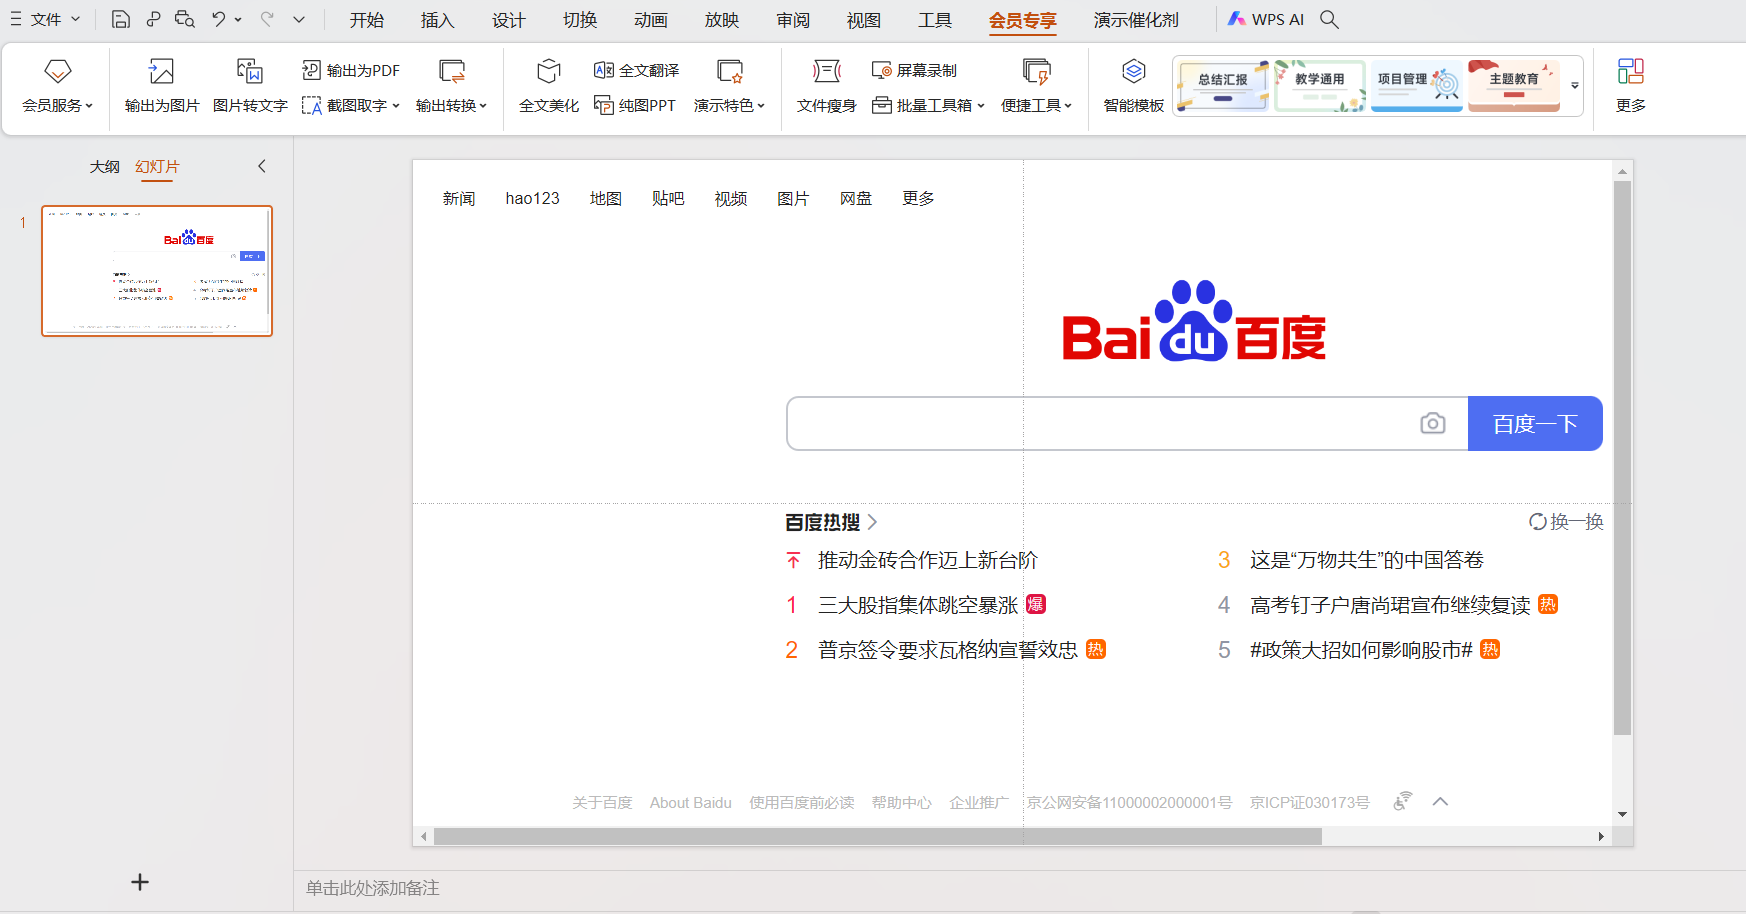The height and width of the screenshot is (914, 1746).
Task: Open the 会员服务 diamond icon
Action: [58, 71]
